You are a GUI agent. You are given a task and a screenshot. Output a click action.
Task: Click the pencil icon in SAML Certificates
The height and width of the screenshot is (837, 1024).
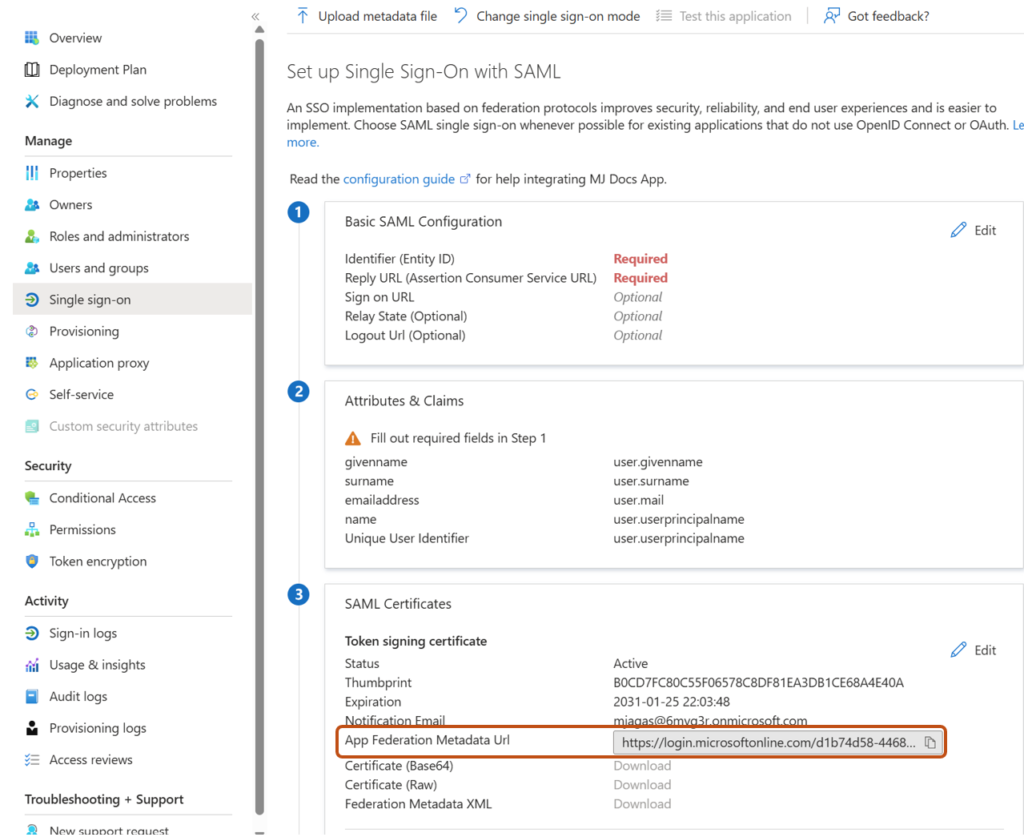click(x=959, y=650)
